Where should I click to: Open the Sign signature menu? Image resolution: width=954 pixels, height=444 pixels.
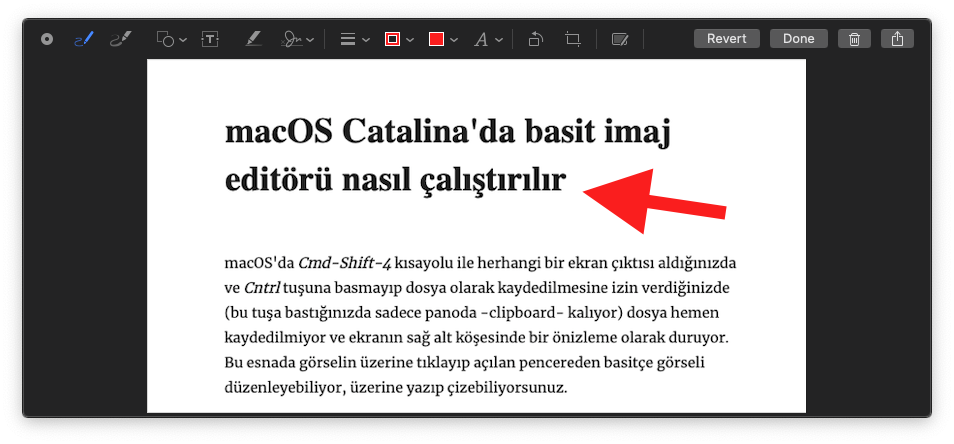[298, 40]
